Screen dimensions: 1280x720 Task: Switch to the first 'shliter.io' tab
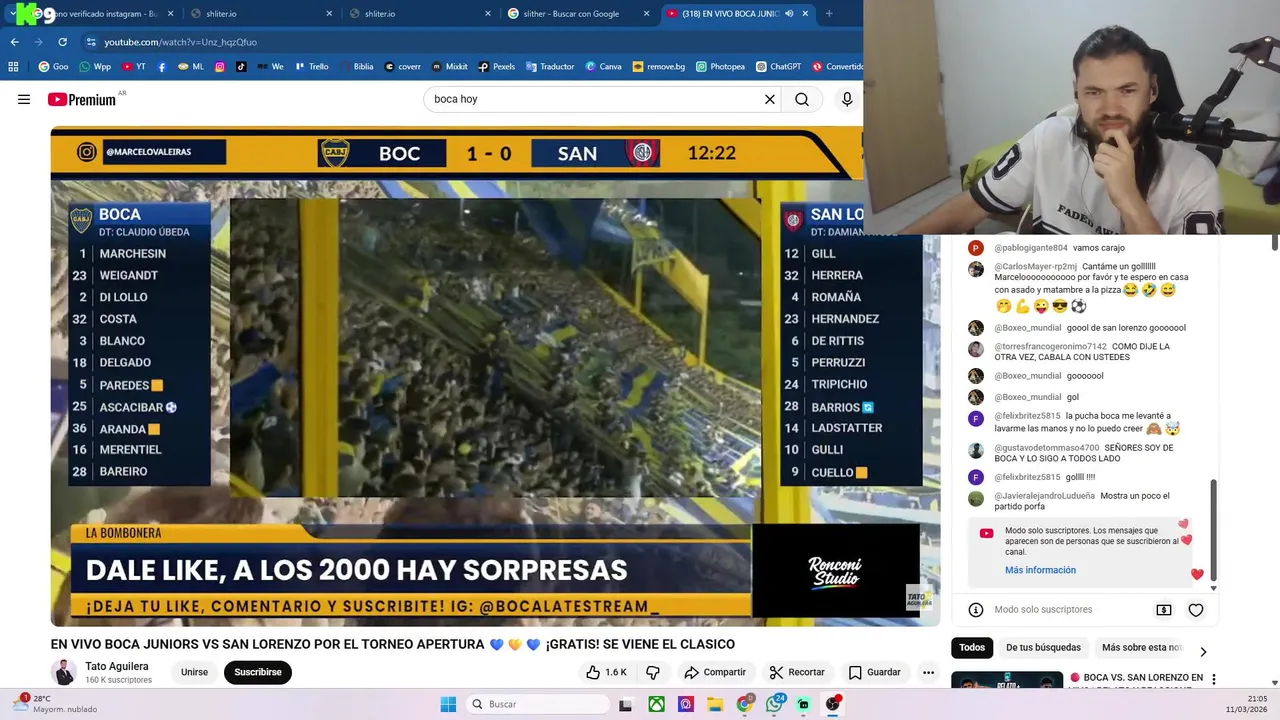click(x=260, y=14)
